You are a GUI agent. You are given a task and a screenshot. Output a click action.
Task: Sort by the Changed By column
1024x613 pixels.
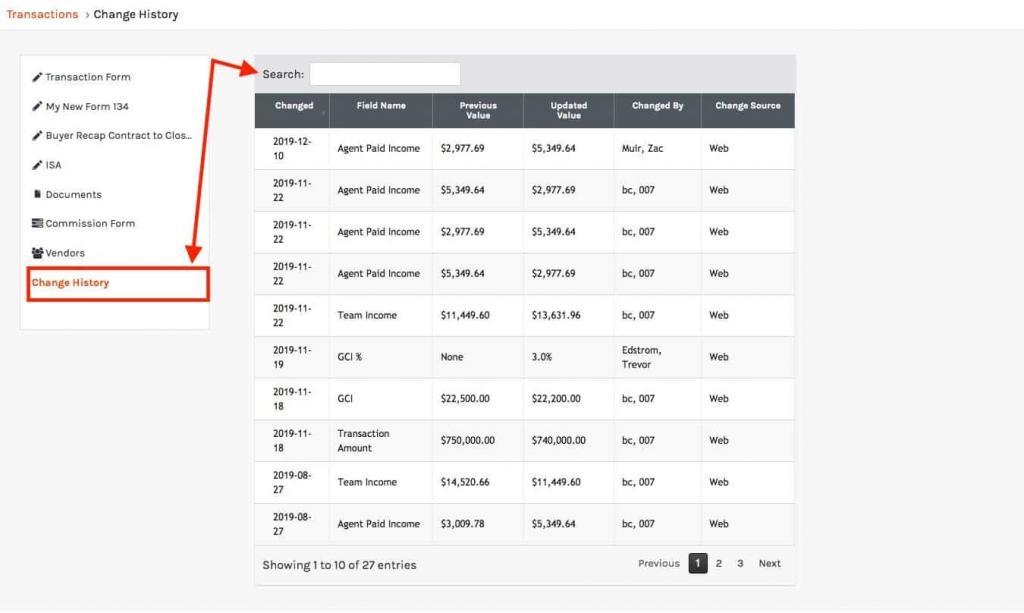(657, 110)
